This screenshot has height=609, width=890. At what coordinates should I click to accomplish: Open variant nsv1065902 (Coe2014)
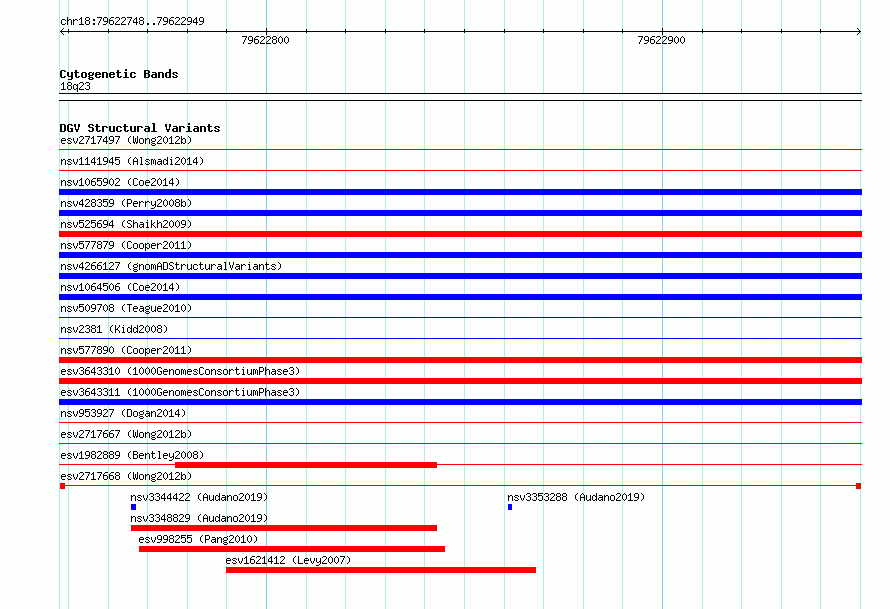tap(120, 182)
